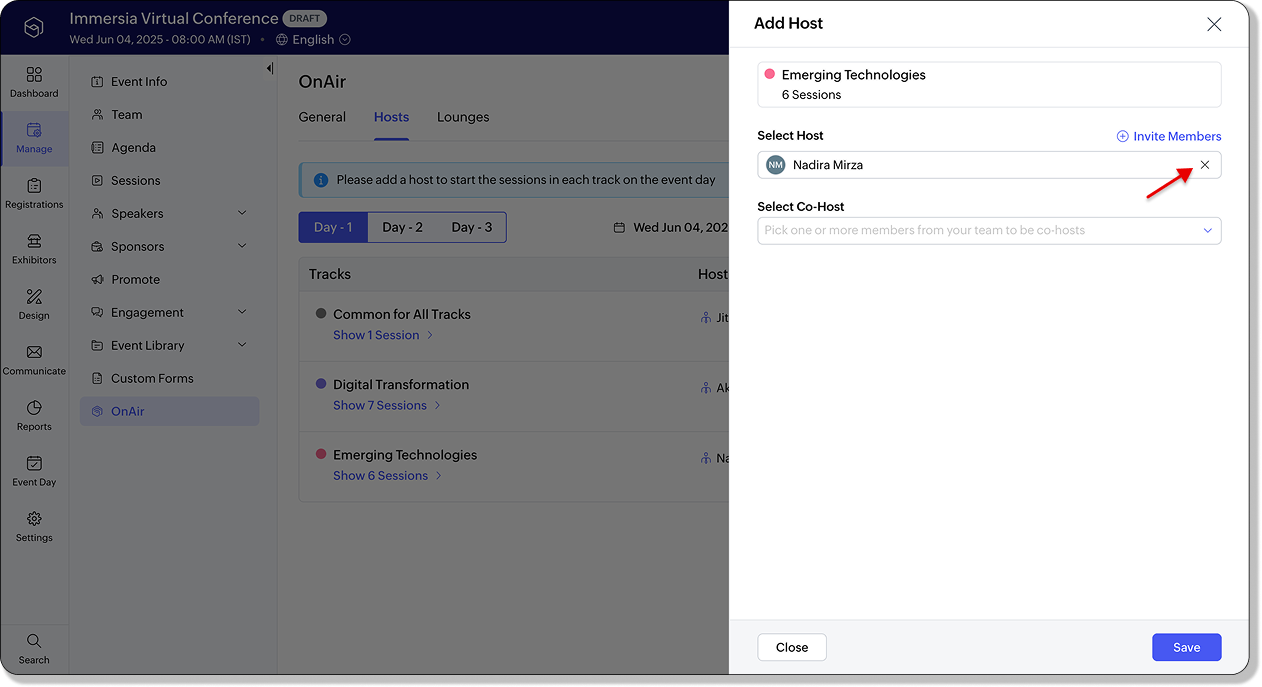
Task: Clear selected host Nadira Mirza
Action: click(x=1204, y=165)
